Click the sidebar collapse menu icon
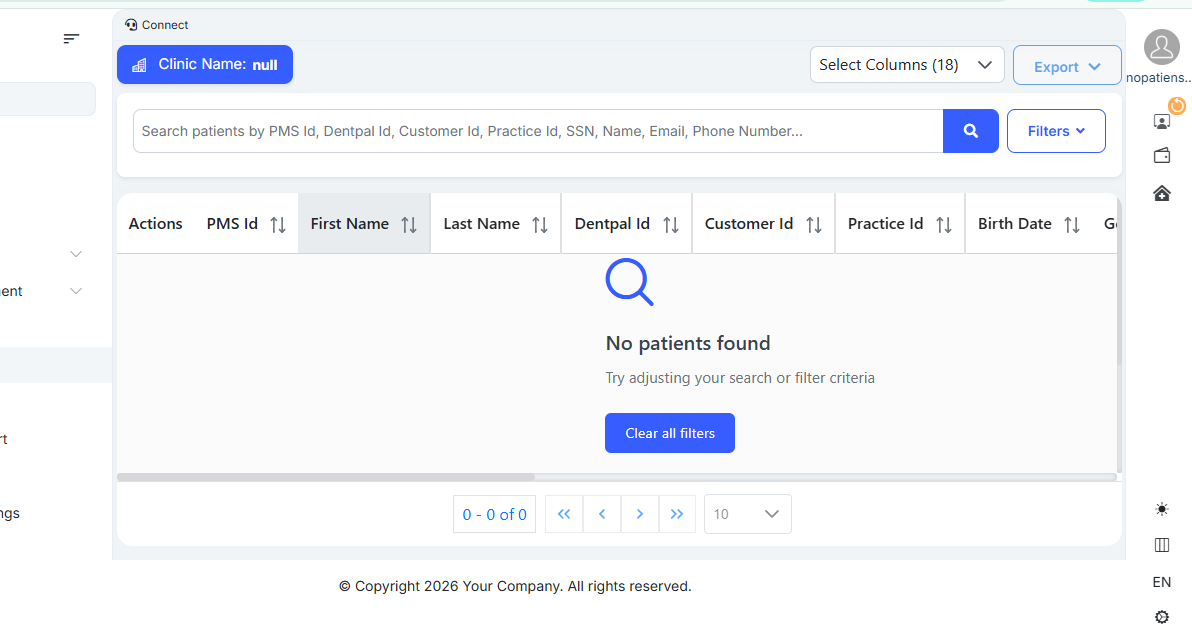Screen dimensions: 1192x641 [71, 39]
